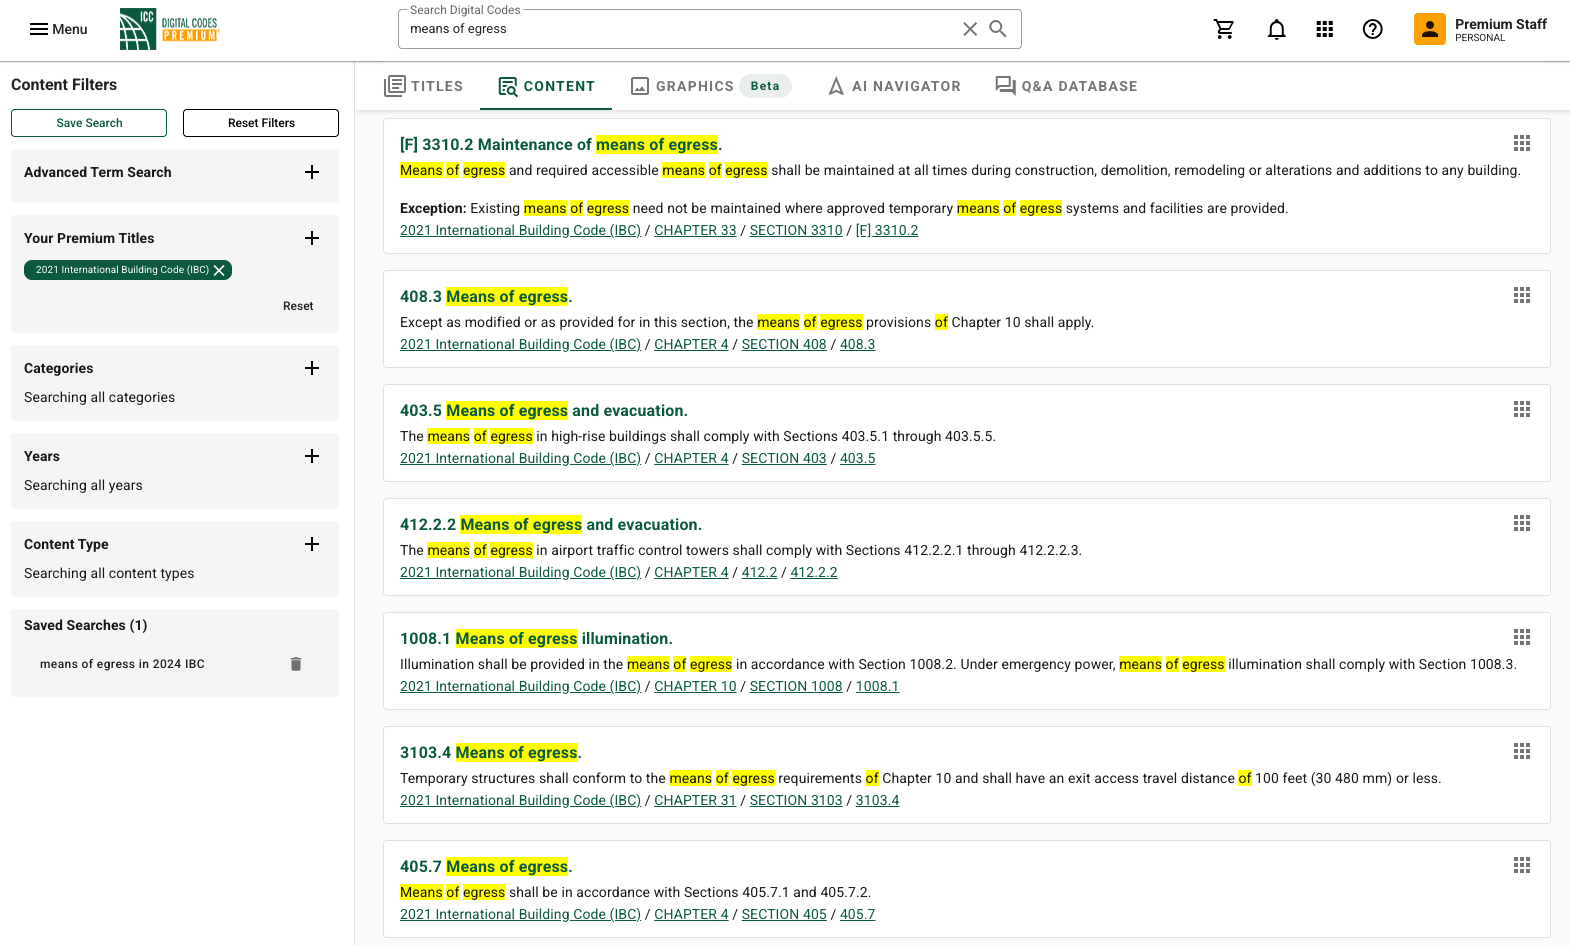Open result 1008.1 Means of egress illumination
The image size is (1570, 945).
[x=536, y=638]
